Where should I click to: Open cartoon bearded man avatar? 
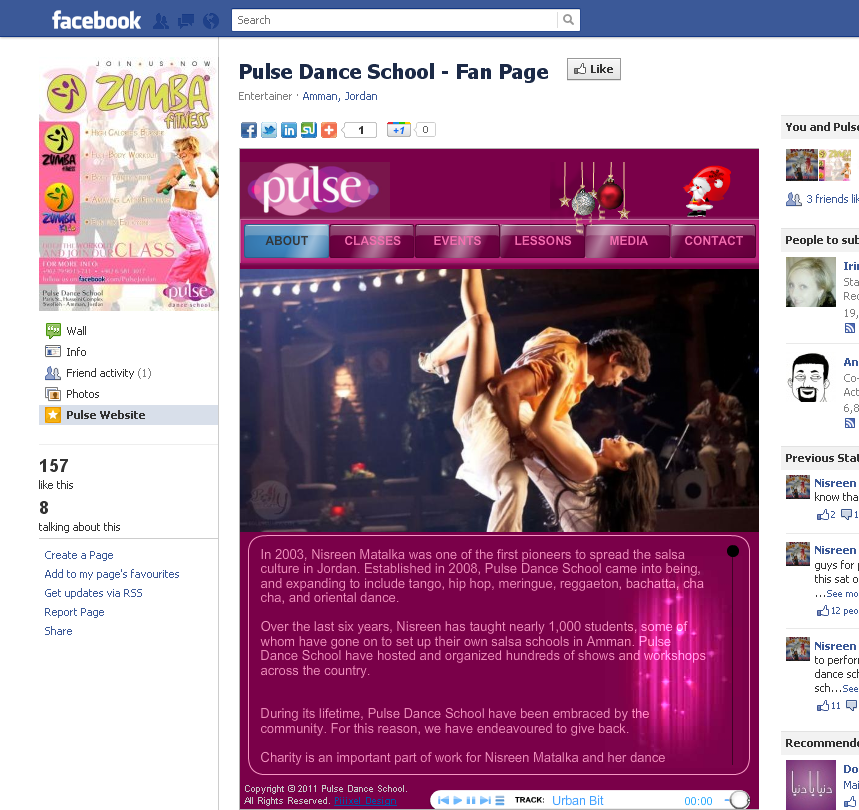[811, 377]
